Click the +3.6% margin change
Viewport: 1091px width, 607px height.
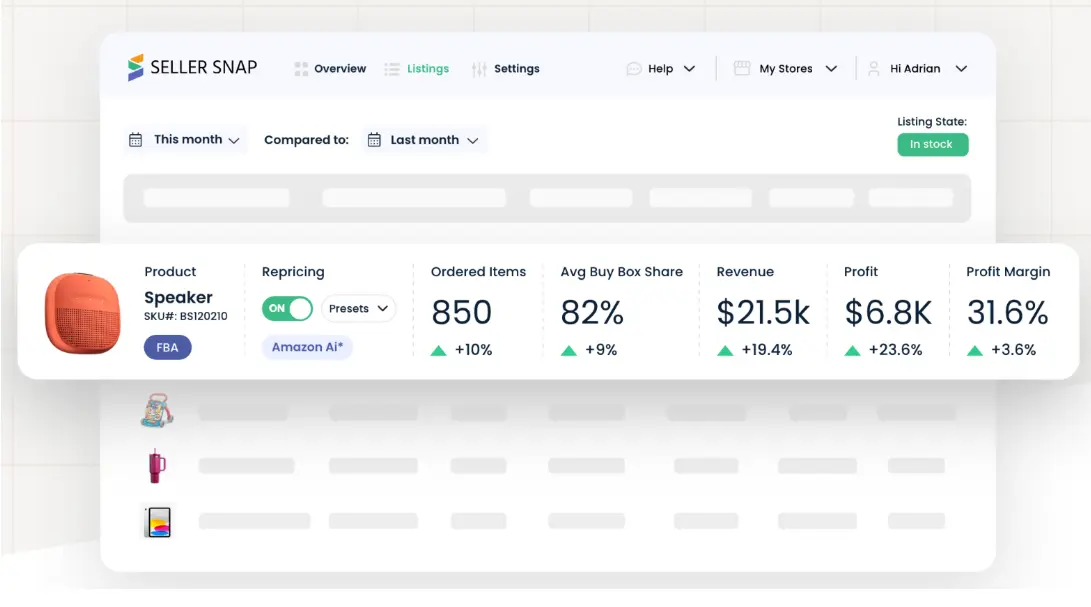[x=1014, y=350]
